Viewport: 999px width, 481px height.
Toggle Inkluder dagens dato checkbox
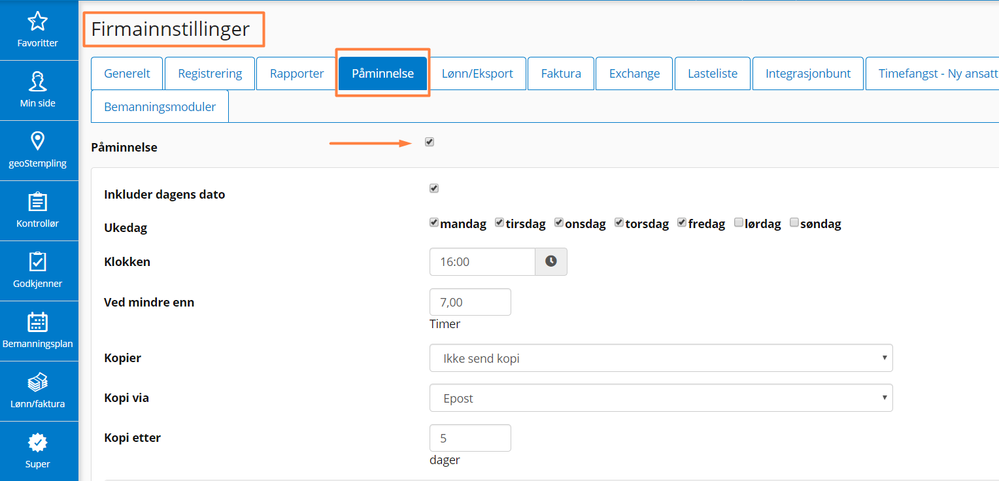(435, 189)
